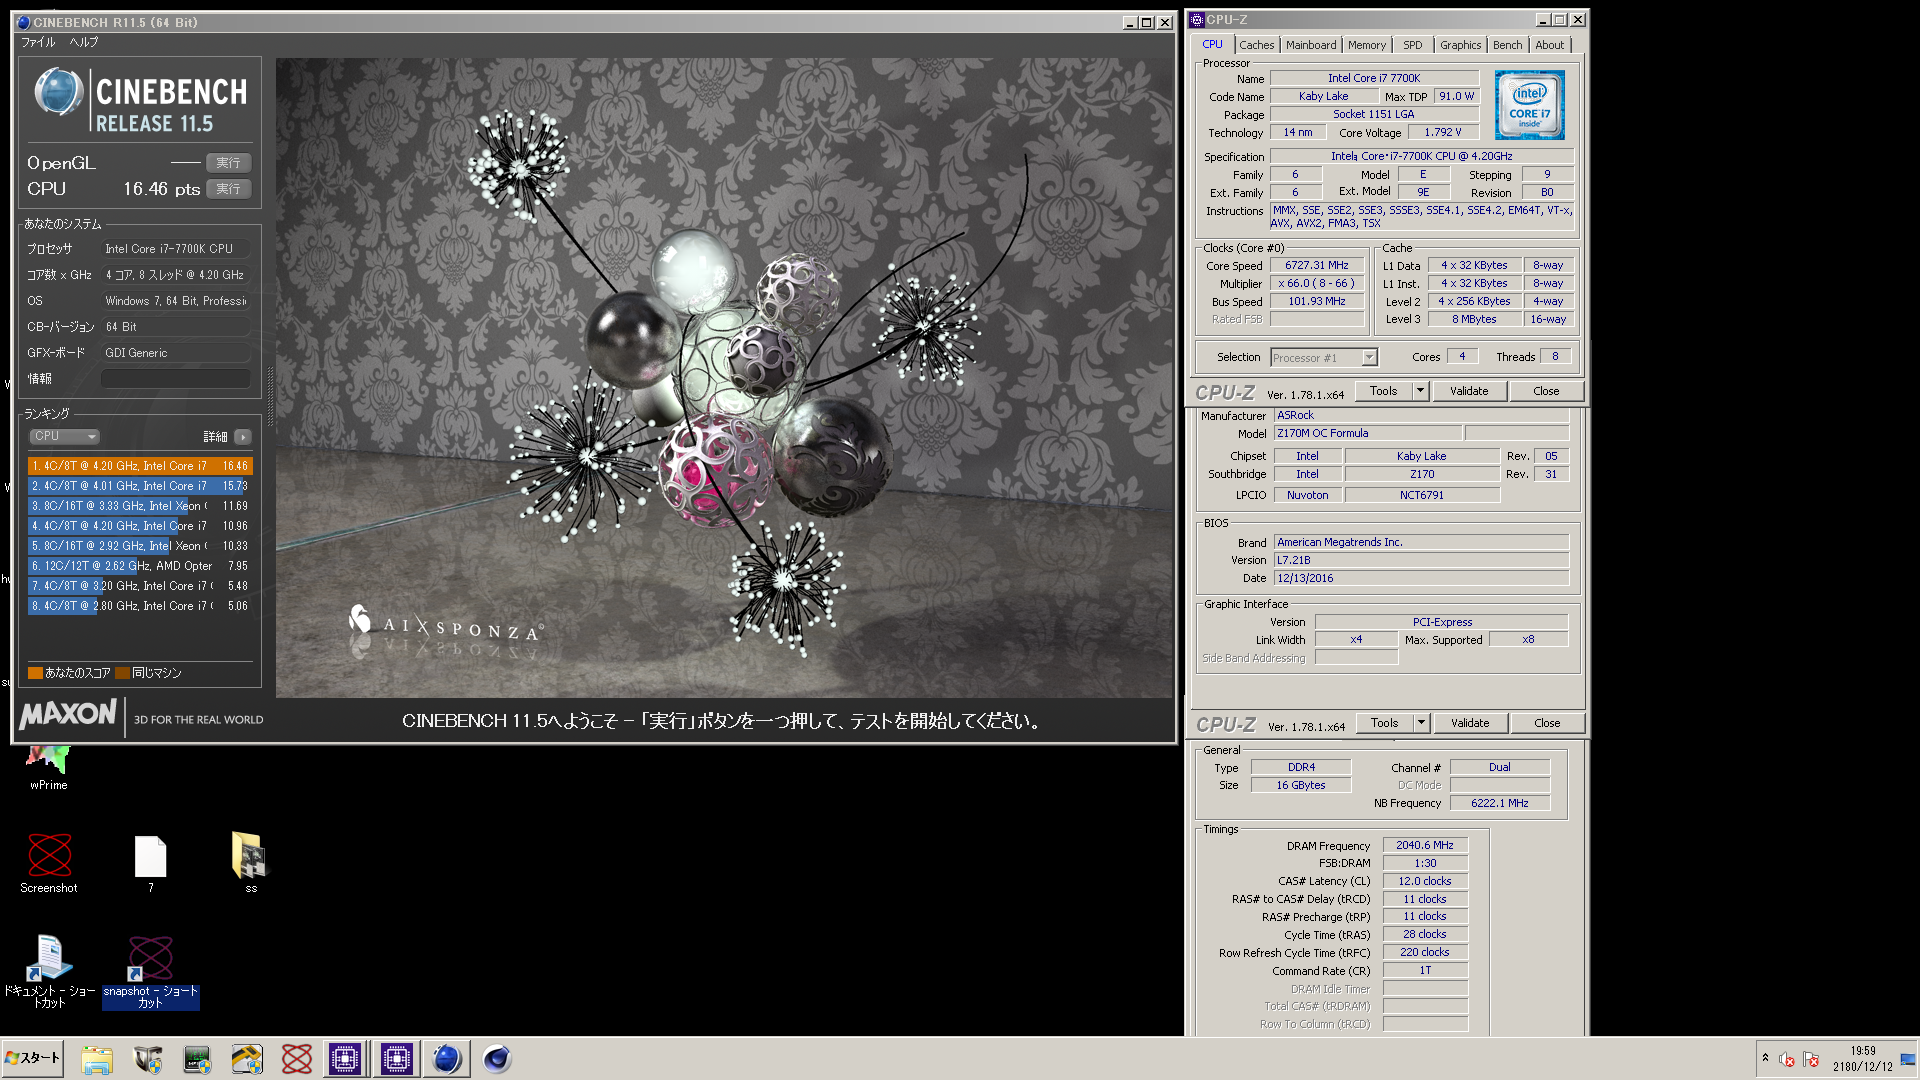Run the OpenGL test with 実行 button
Viewport: 1920px width, 1080px height.
tap(229, 162)
